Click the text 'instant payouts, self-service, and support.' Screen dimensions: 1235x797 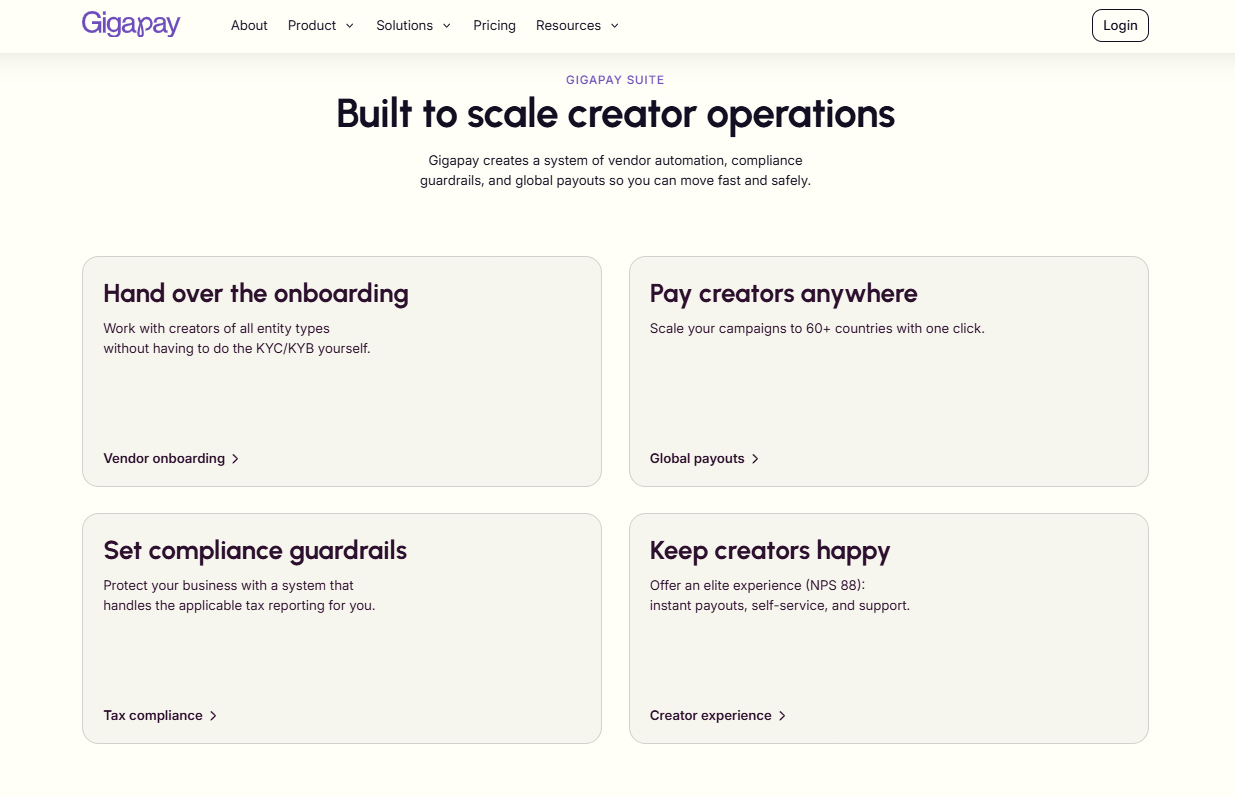pos(780,605)
